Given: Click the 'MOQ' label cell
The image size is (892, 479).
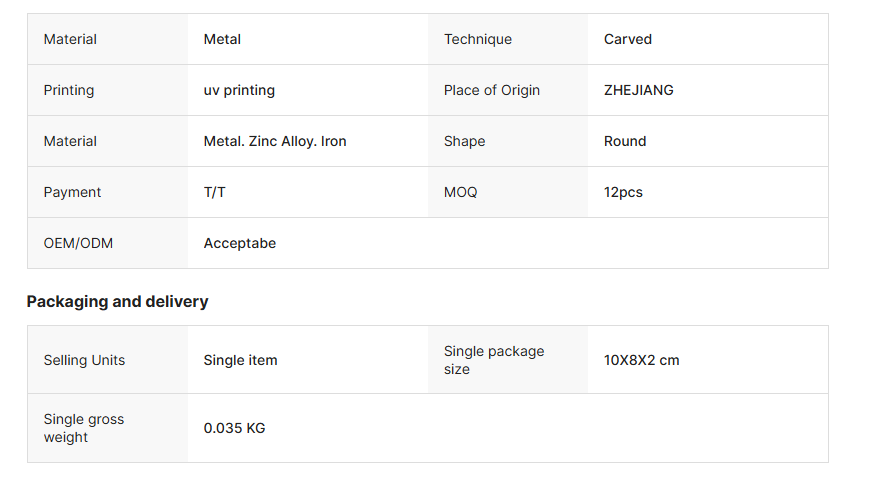Looking at the screenshot, I should pos(460,192).
